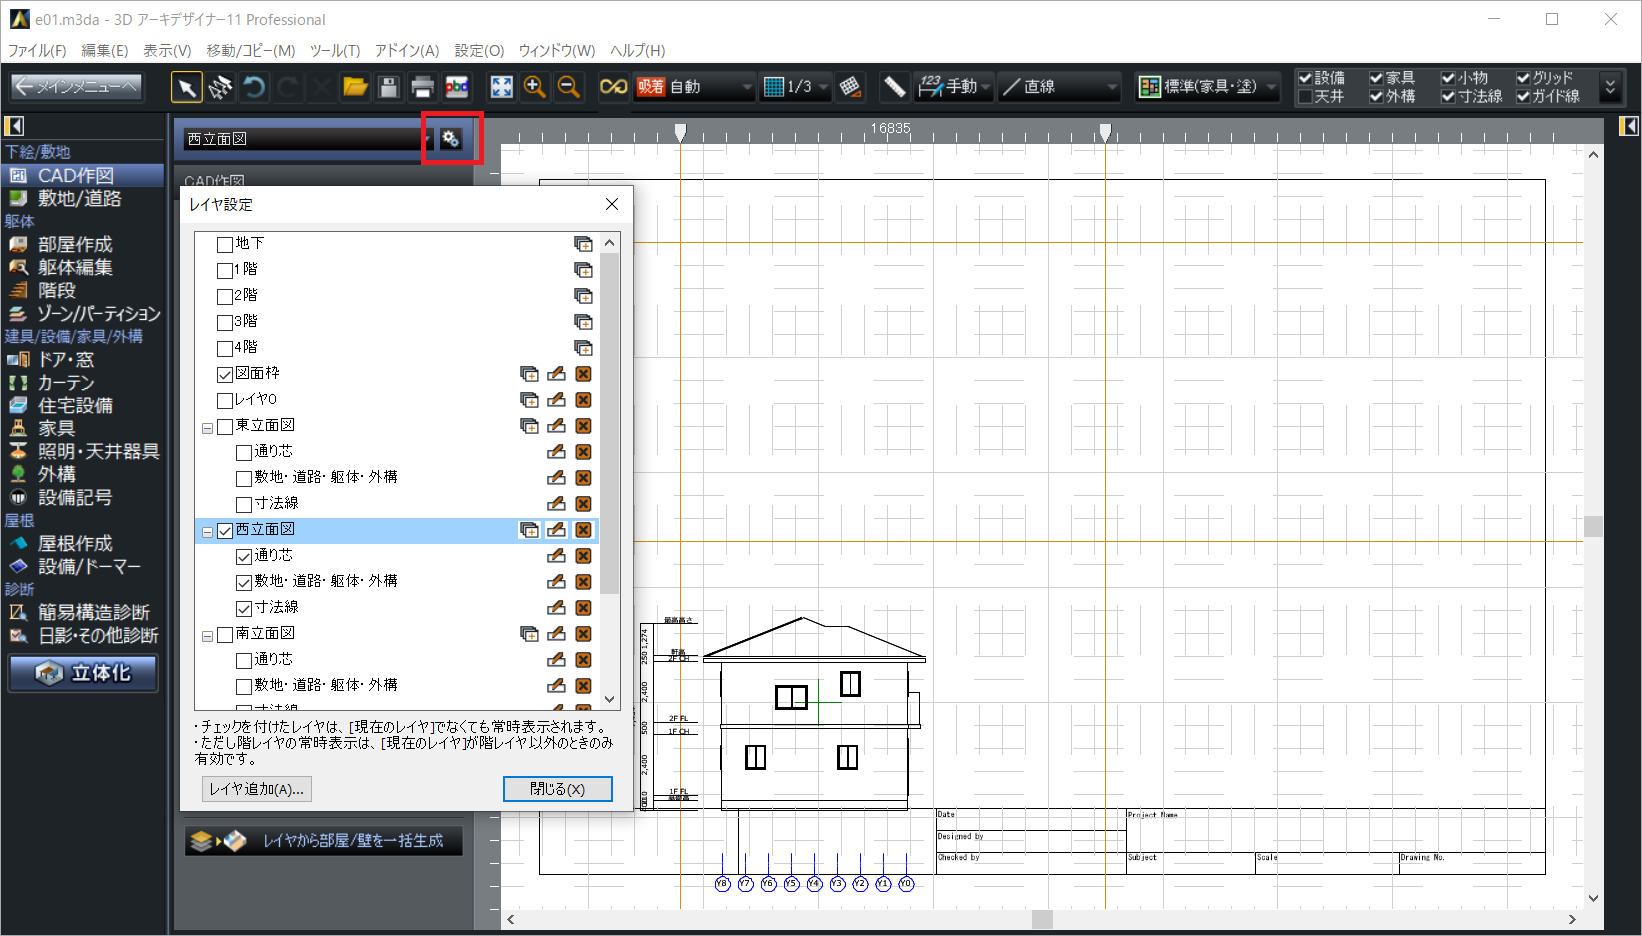Click the 閉じる(X) button
1642x936 pixels.
click(x=557, y=789)
